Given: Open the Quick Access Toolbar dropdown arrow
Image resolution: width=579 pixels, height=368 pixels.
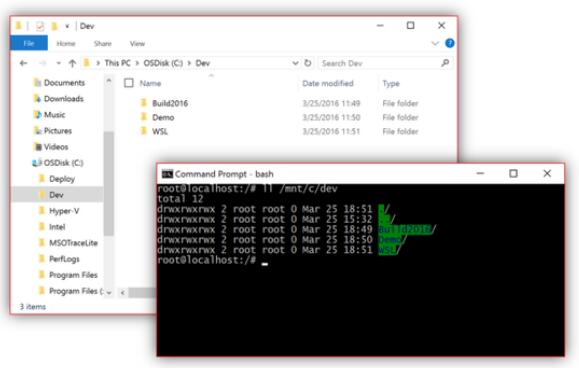Looking at the screenshot, I should [x=67, y=26].
